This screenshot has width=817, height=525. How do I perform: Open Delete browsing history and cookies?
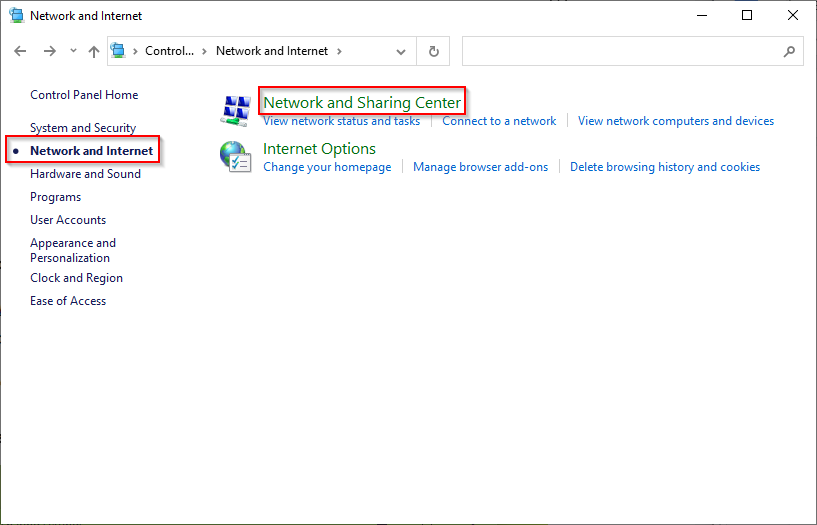point(665,167)
